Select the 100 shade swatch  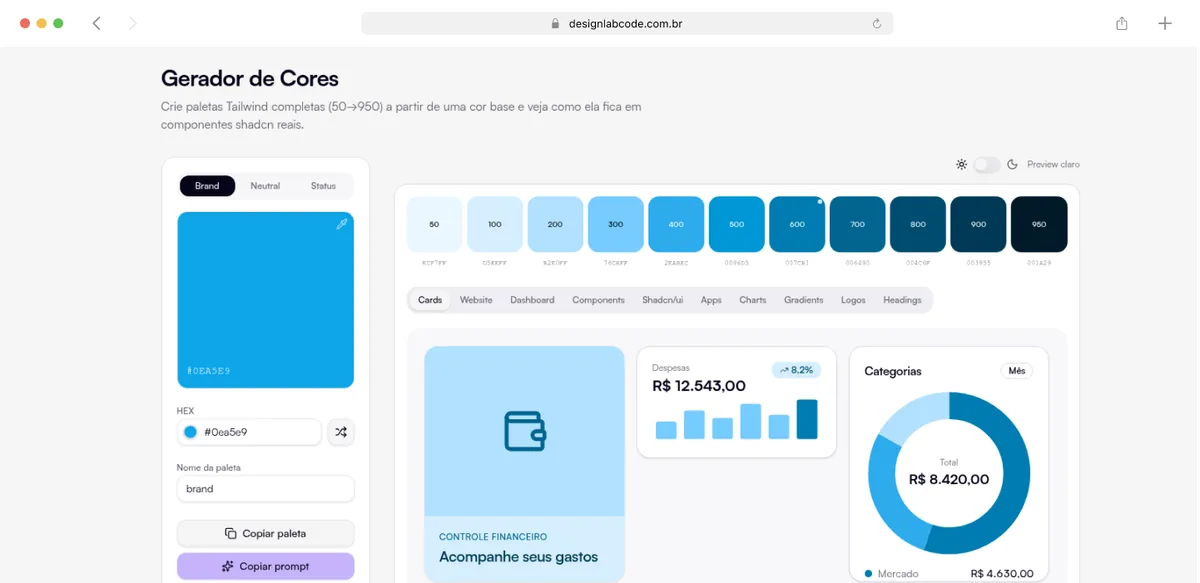[495, 224]
